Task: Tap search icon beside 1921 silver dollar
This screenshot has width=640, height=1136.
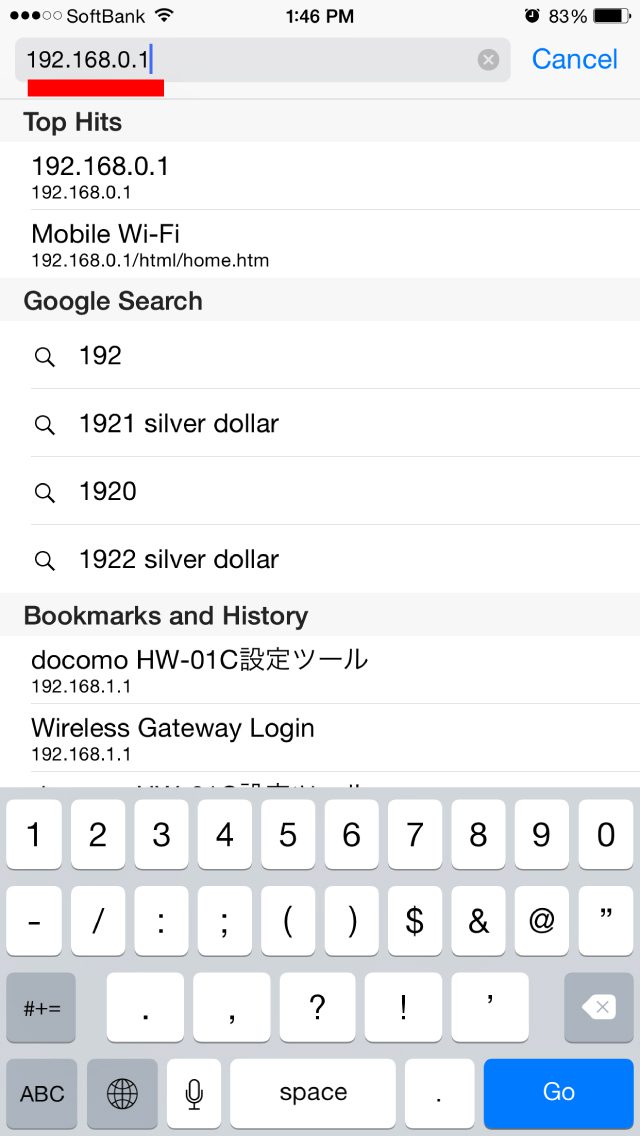Action: pos(45,424)
